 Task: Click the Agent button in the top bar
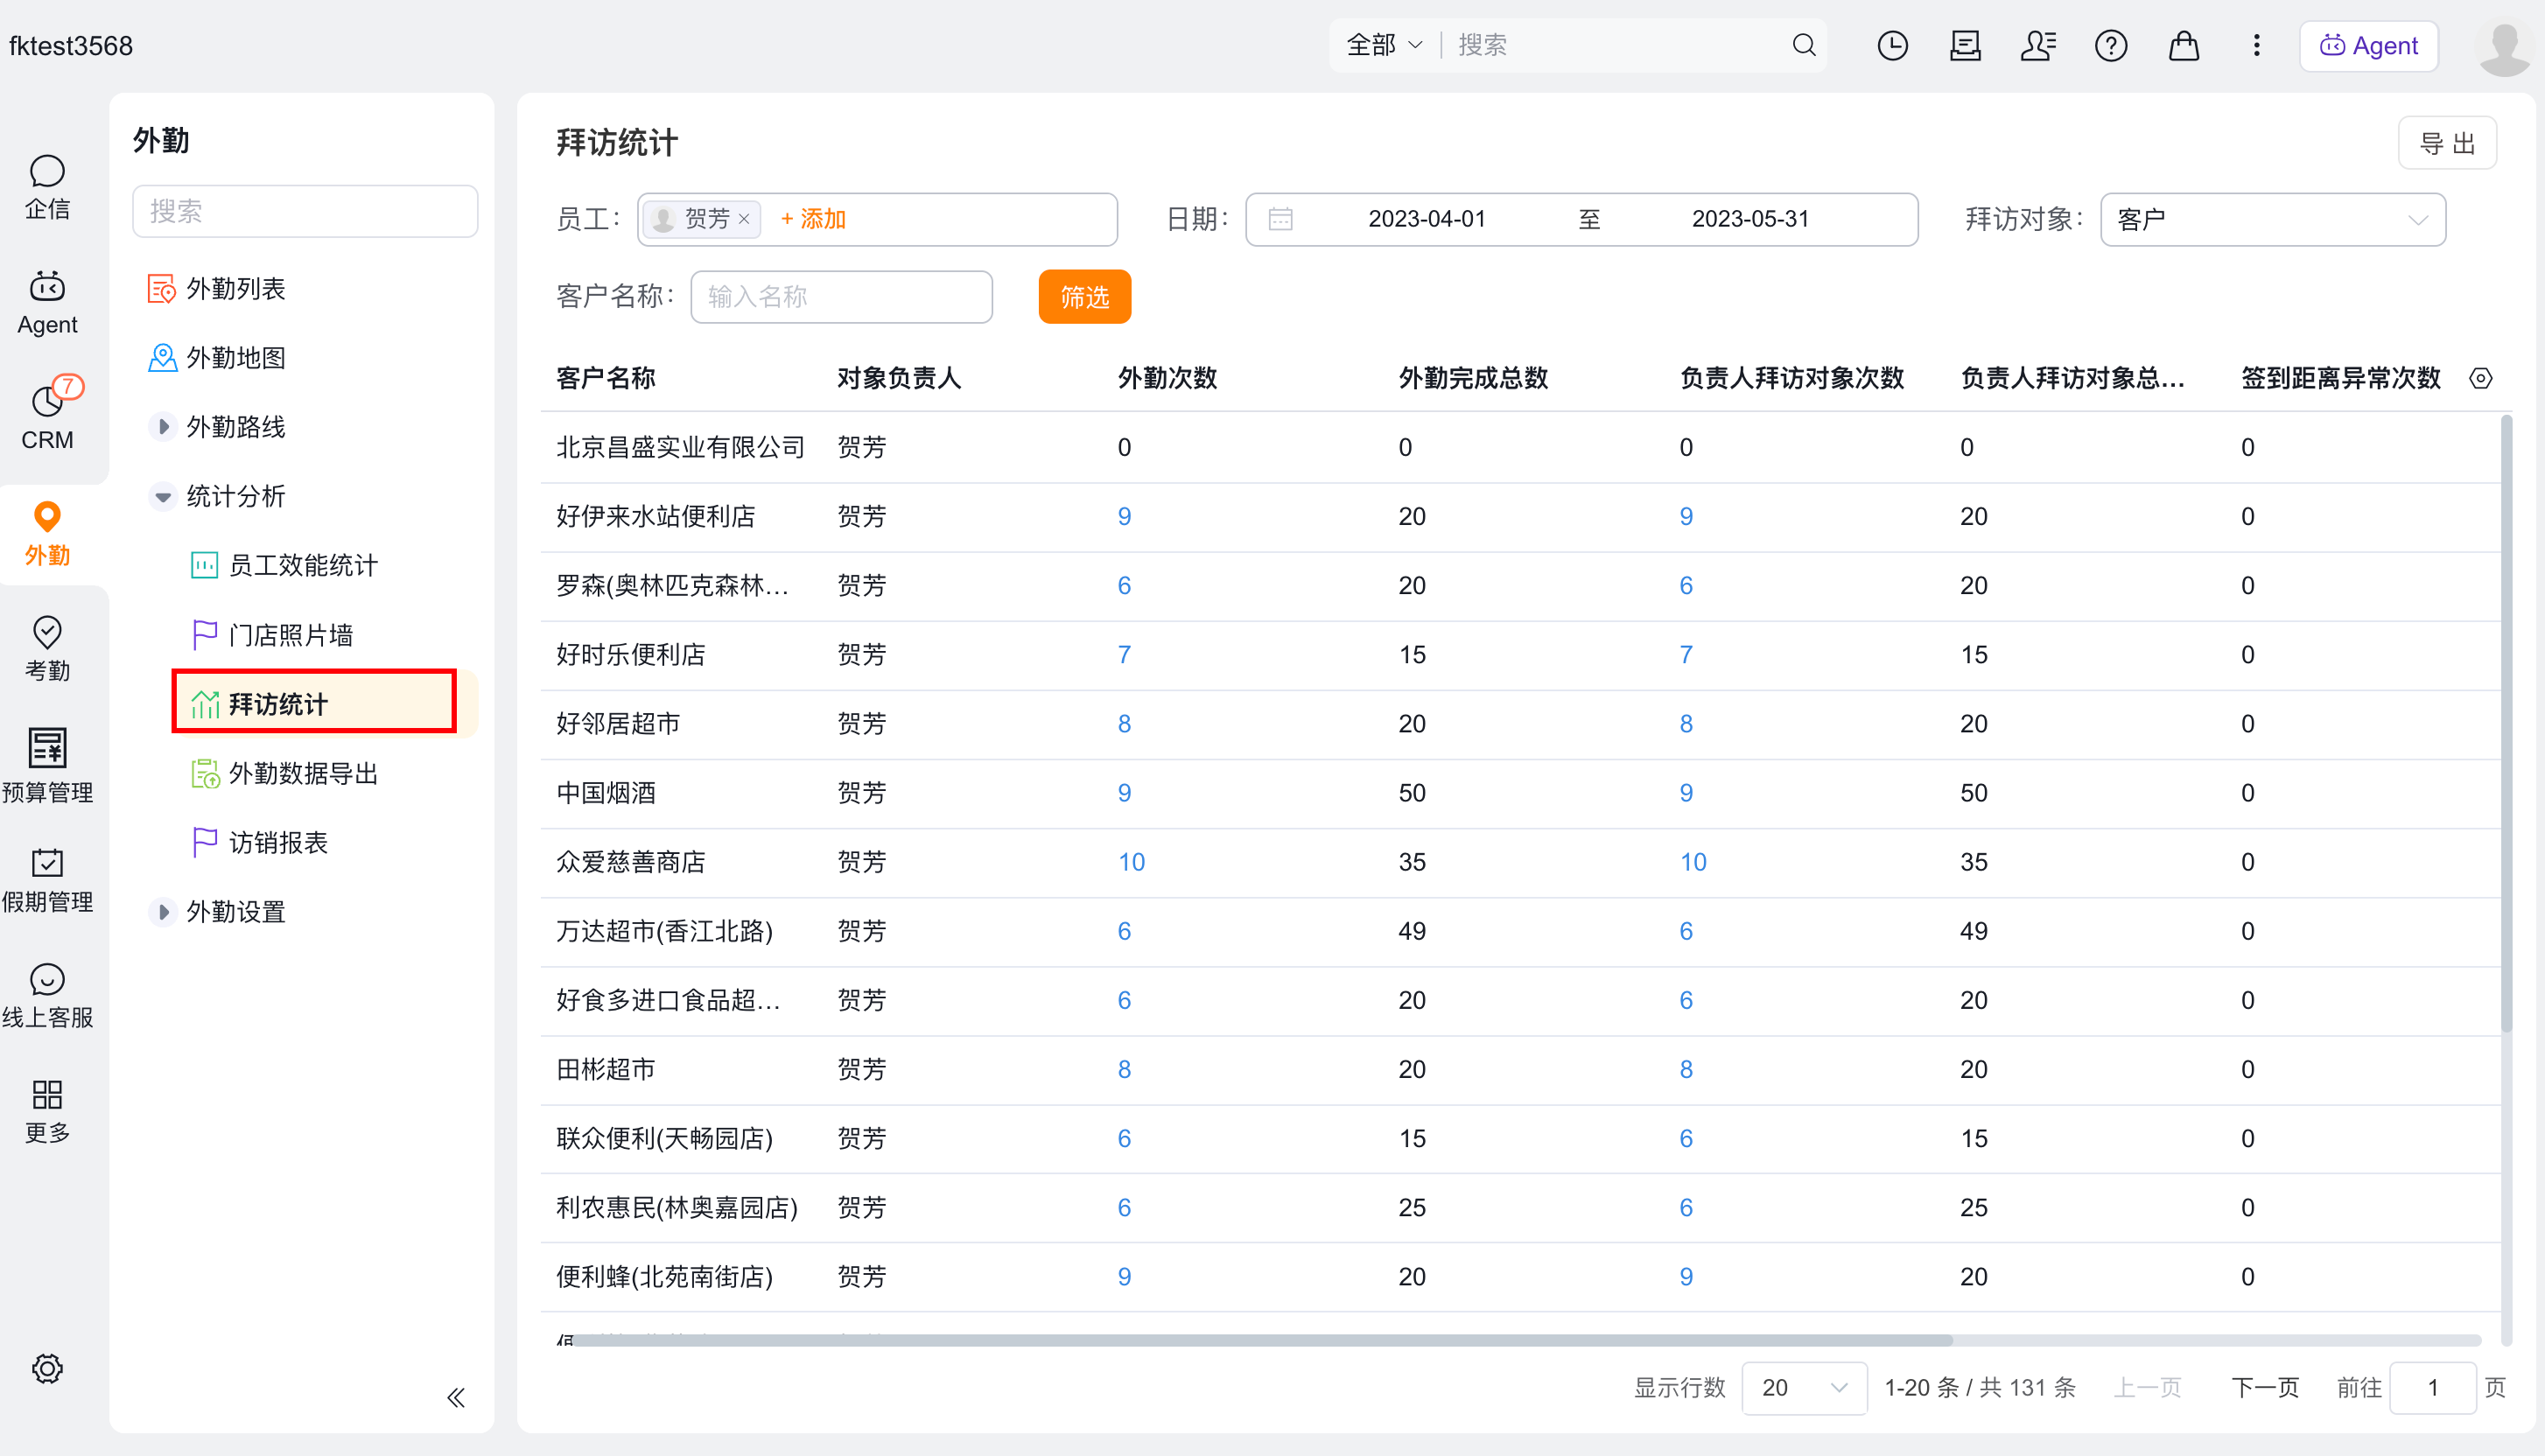coord(2368,45)
